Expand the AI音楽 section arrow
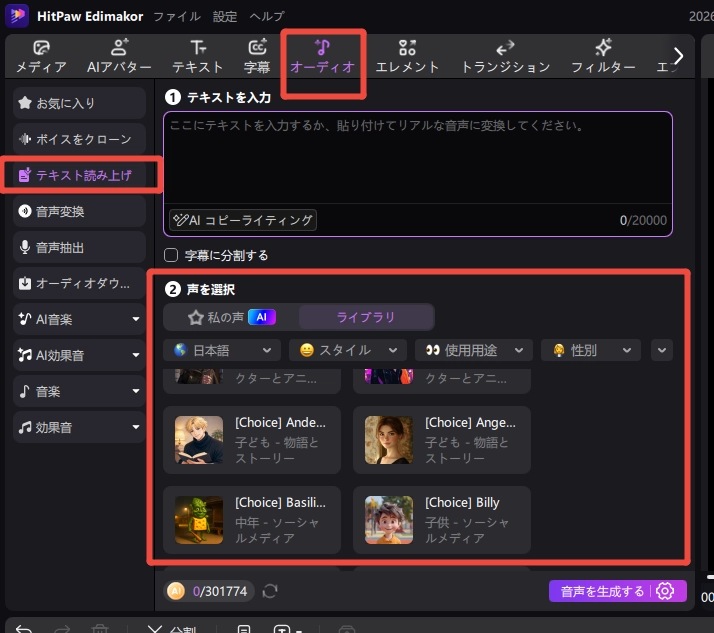Screen dimensions: 714x633 tap(136, 319)
